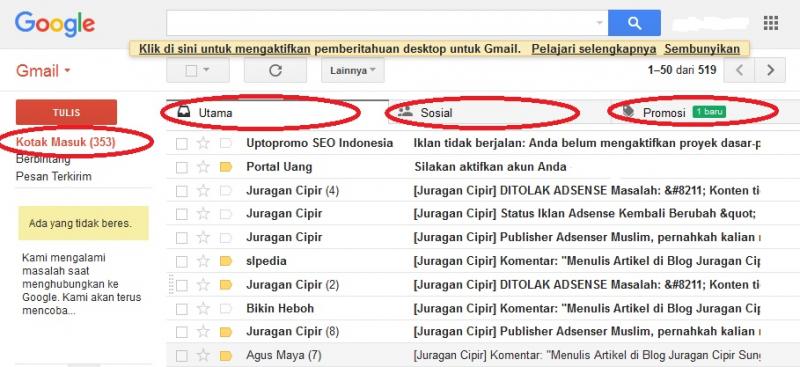Check the Juragan Cipir (4) email
The height and width of the screenshot is (367, 800).
(182, 191)
